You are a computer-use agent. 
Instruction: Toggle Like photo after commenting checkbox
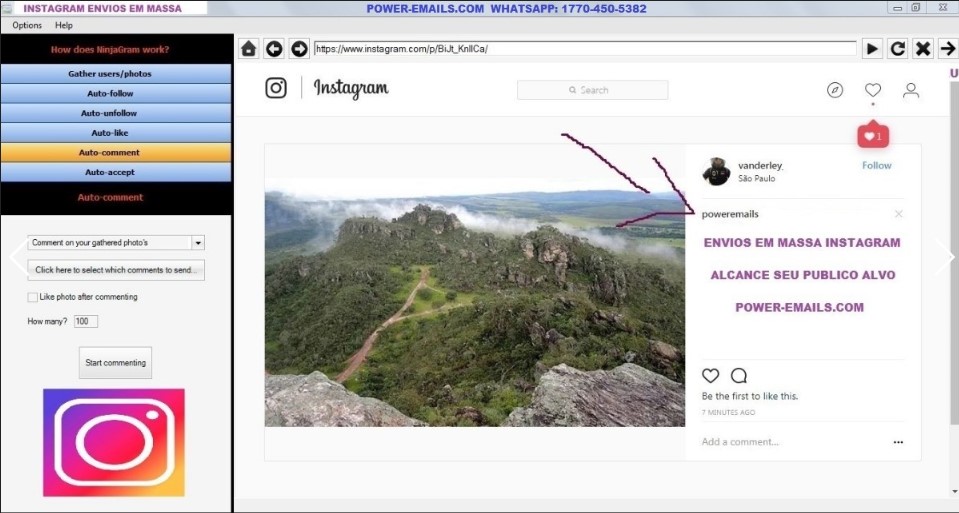(32, 297)
